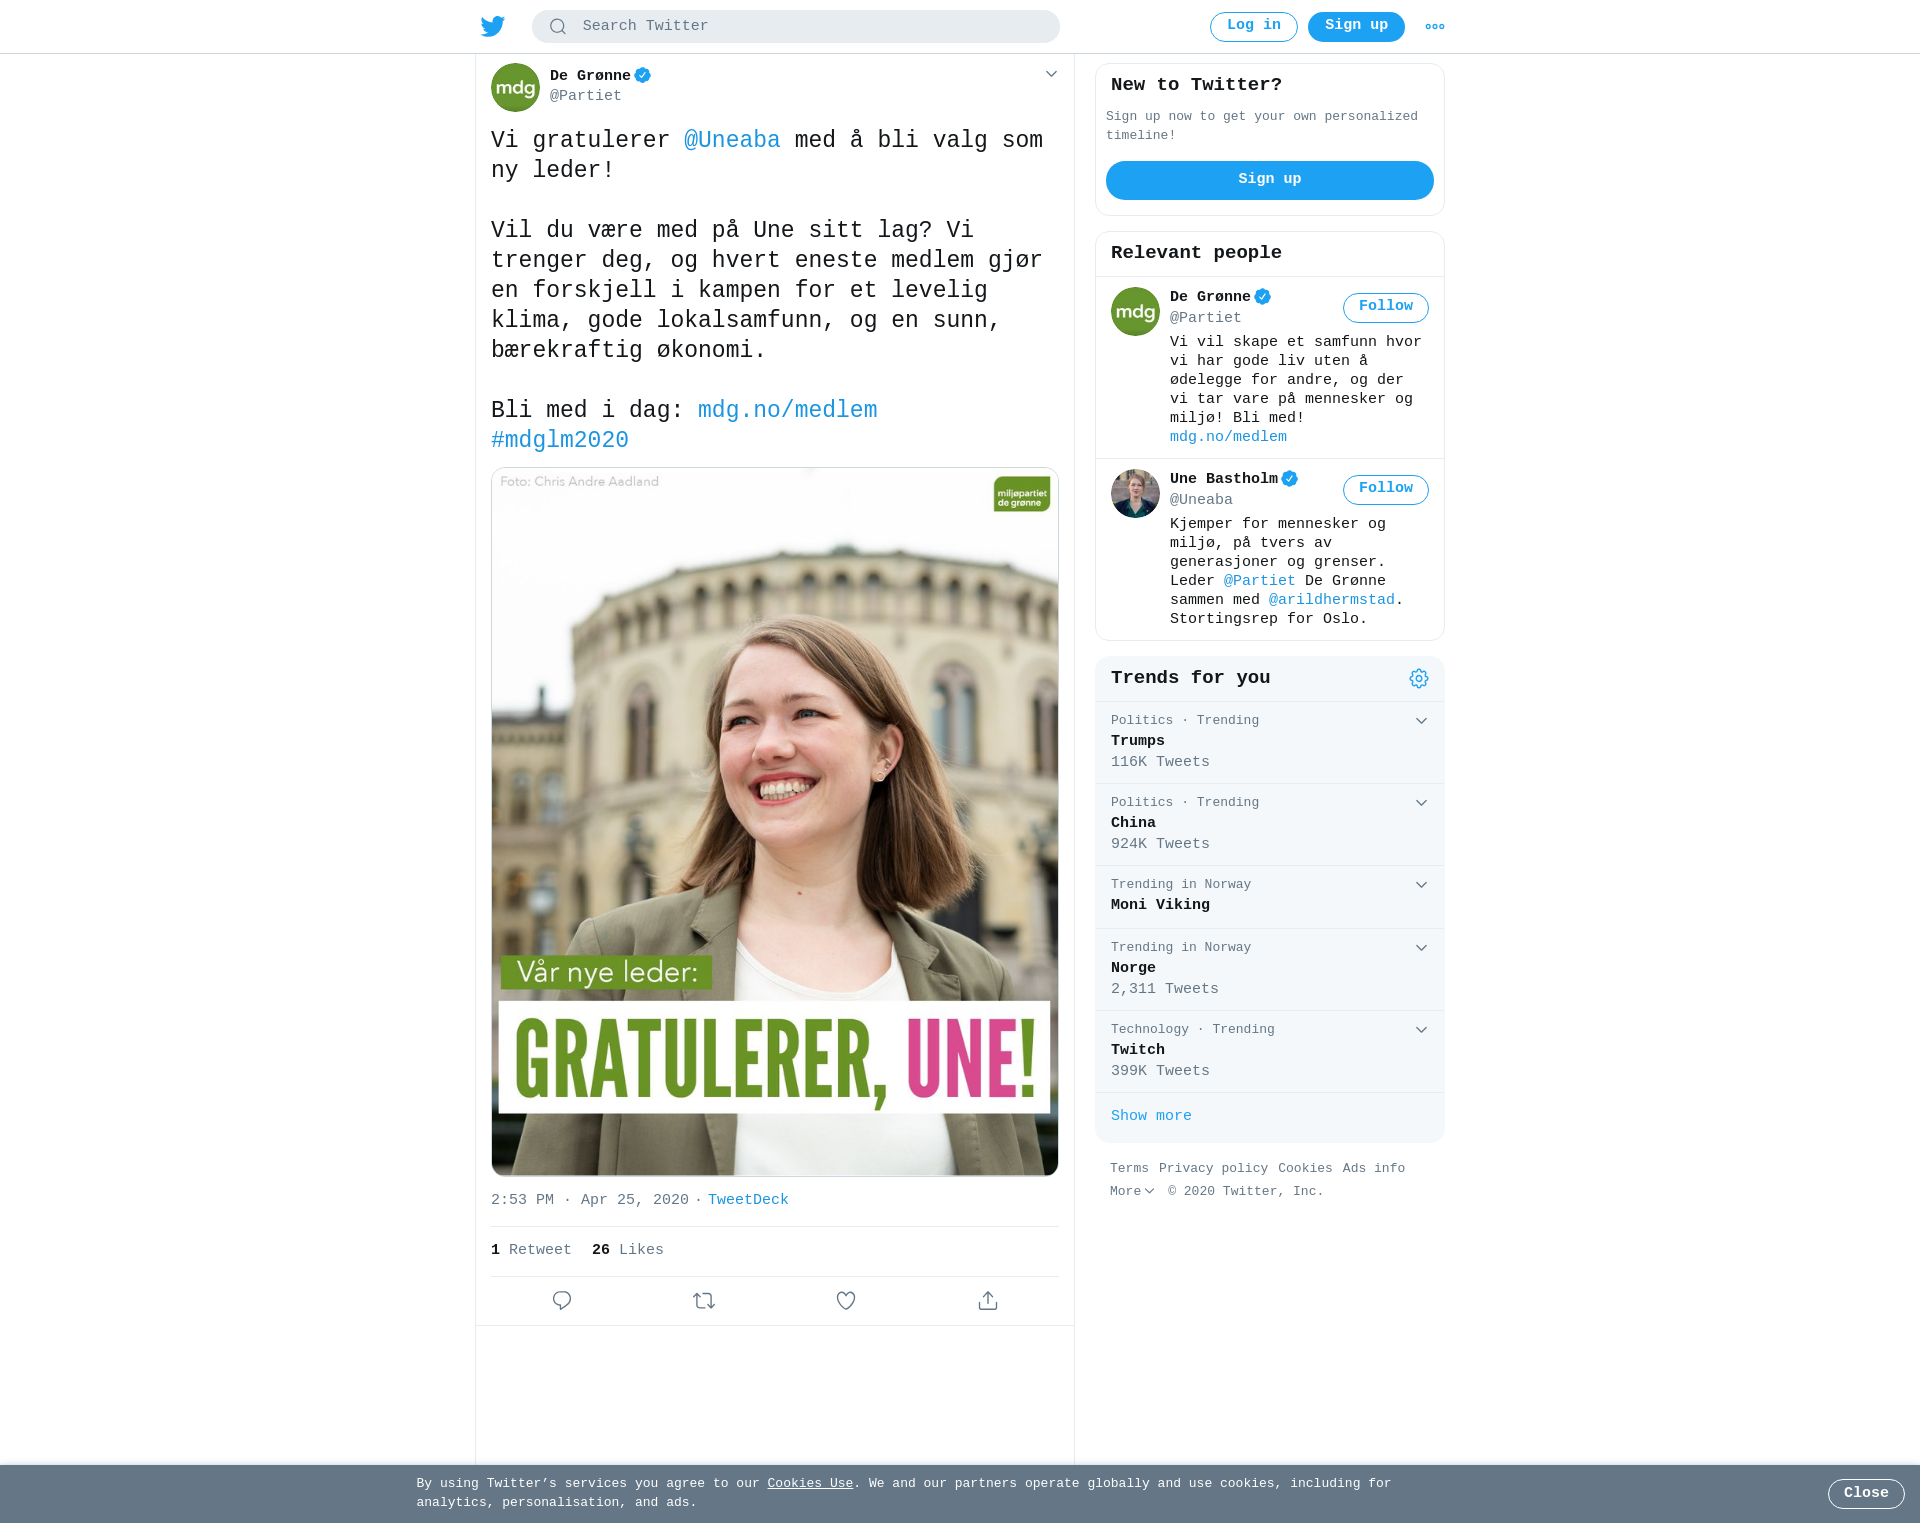Viewport: 1920px width, 1523px height.
Task: Click the De Grønne mdg avatar in tweet
Action: [x=515, y=87]
